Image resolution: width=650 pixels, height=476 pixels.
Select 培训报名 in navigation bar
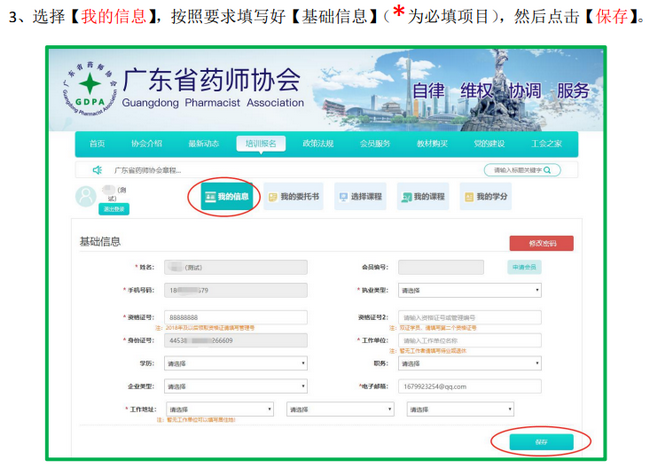pyautogui.click(x=262, y=143)
